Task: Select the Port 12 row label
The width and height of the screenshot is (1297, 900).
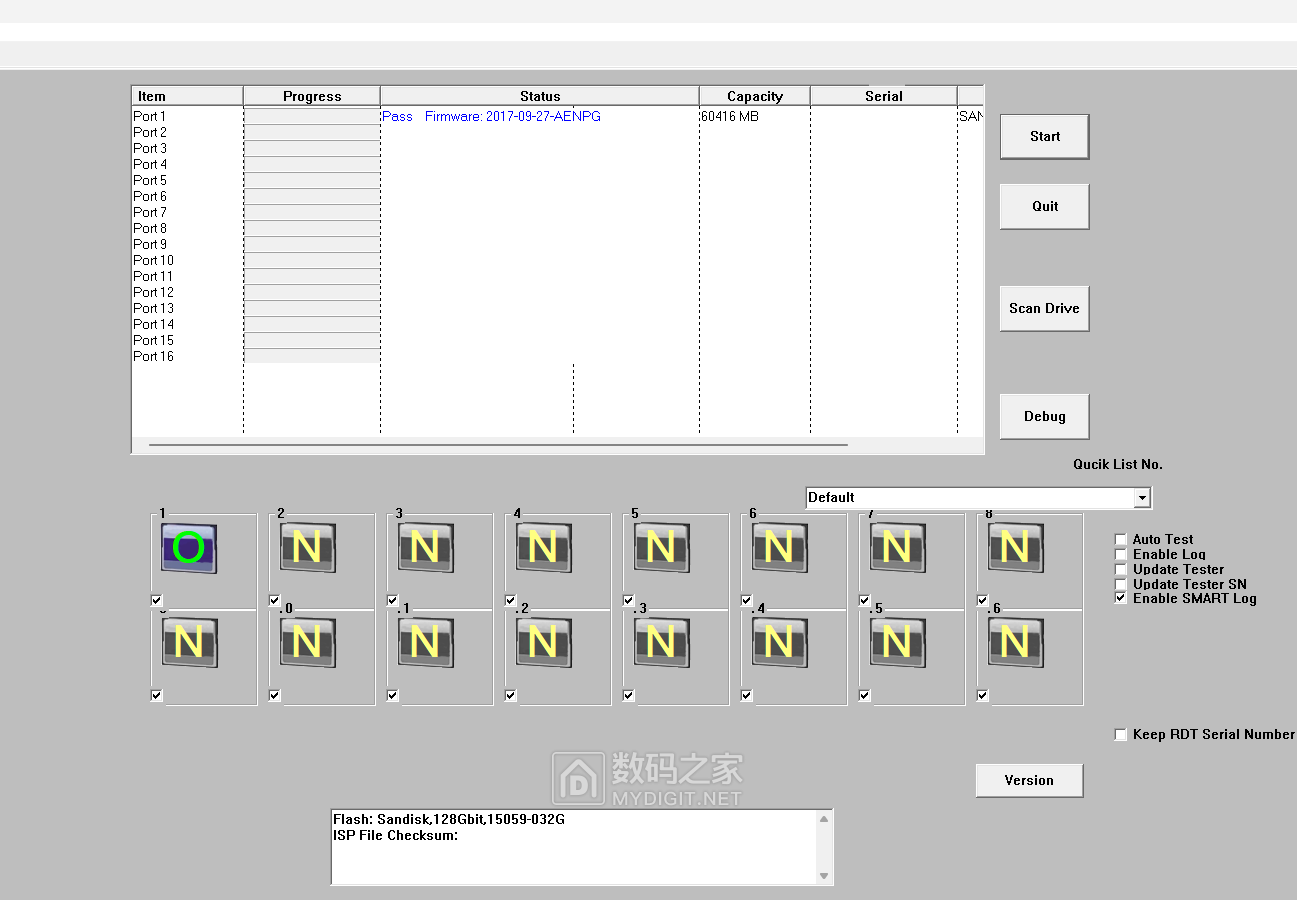Action: (153, 292)
